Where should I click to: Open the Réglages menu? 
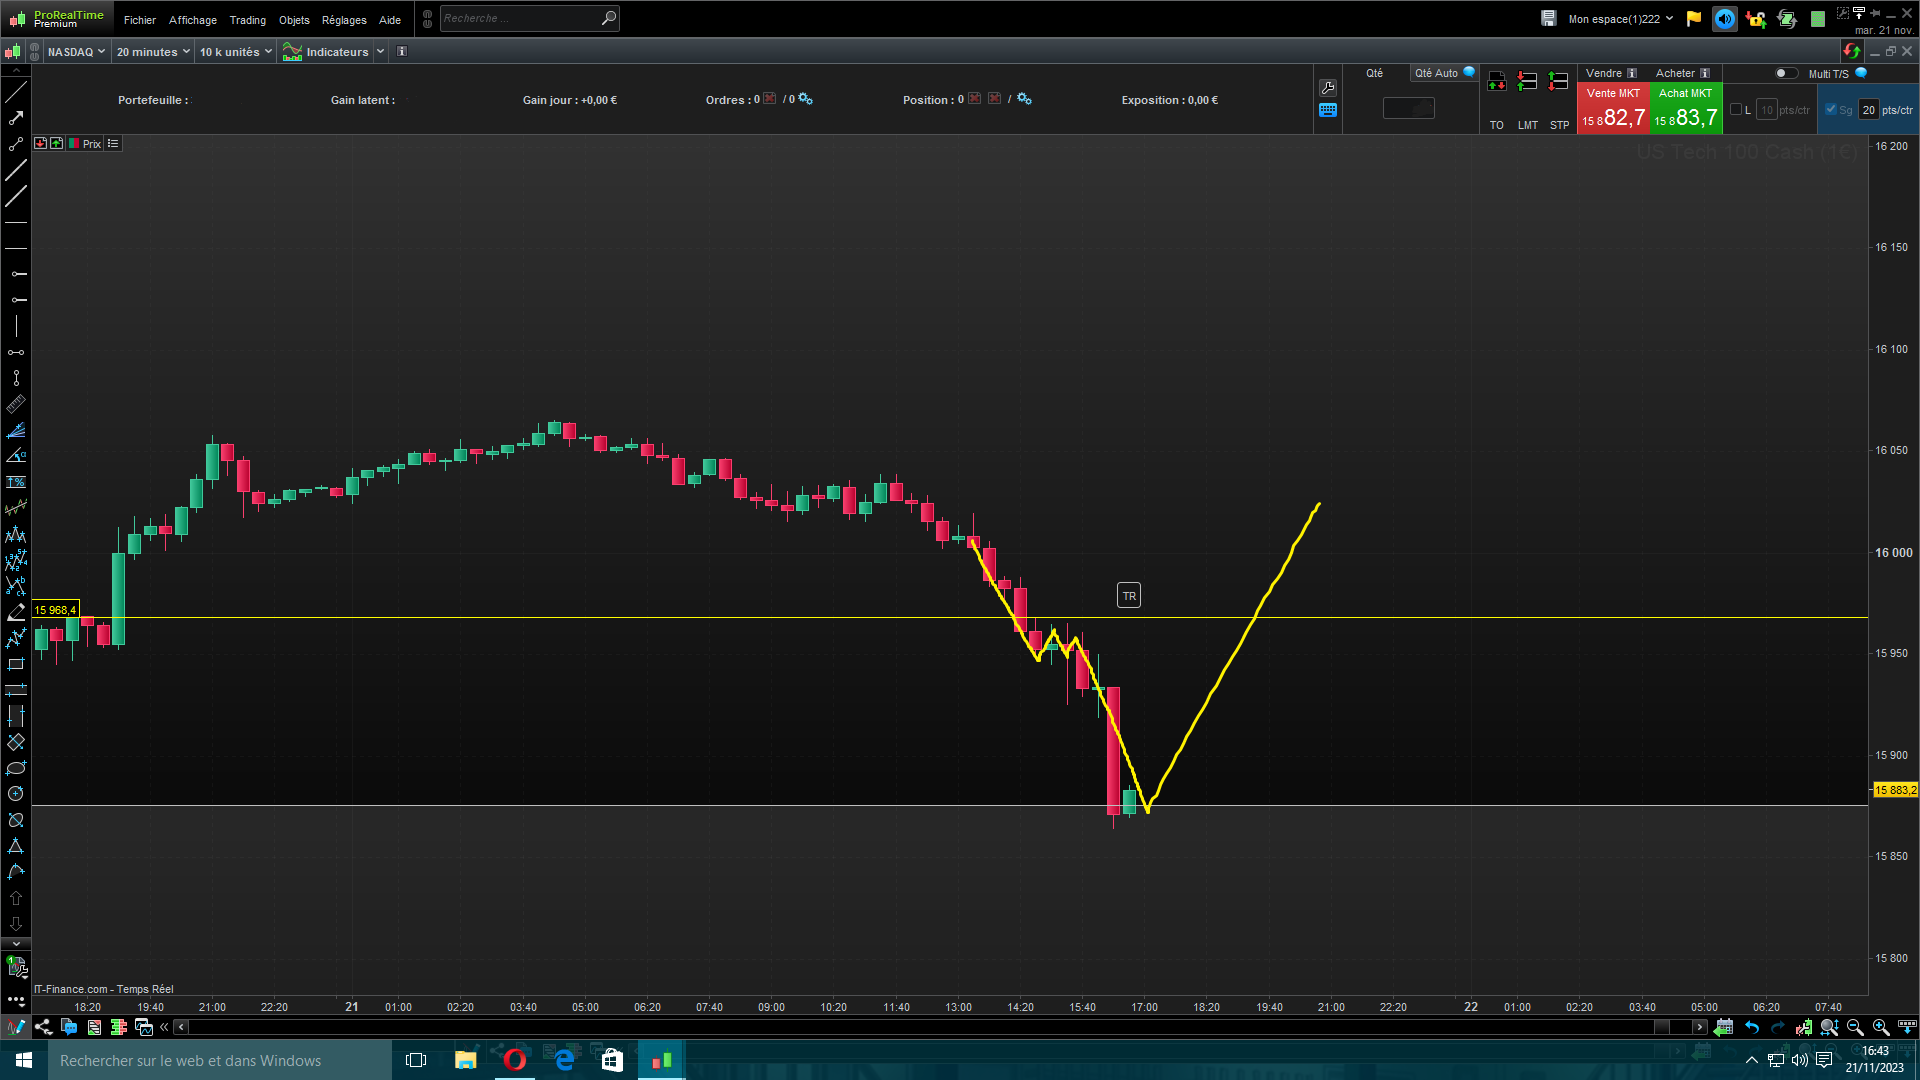(x=344, y=20)
